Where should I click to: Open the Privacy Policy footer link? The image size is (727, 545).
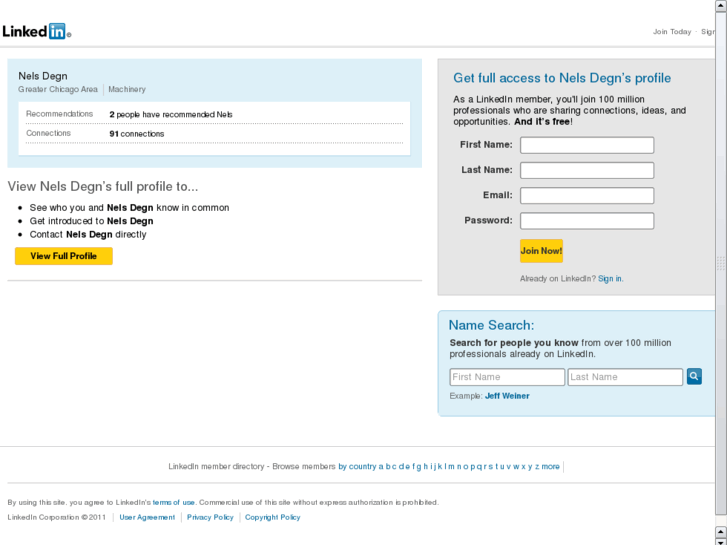tap(210, 517)
